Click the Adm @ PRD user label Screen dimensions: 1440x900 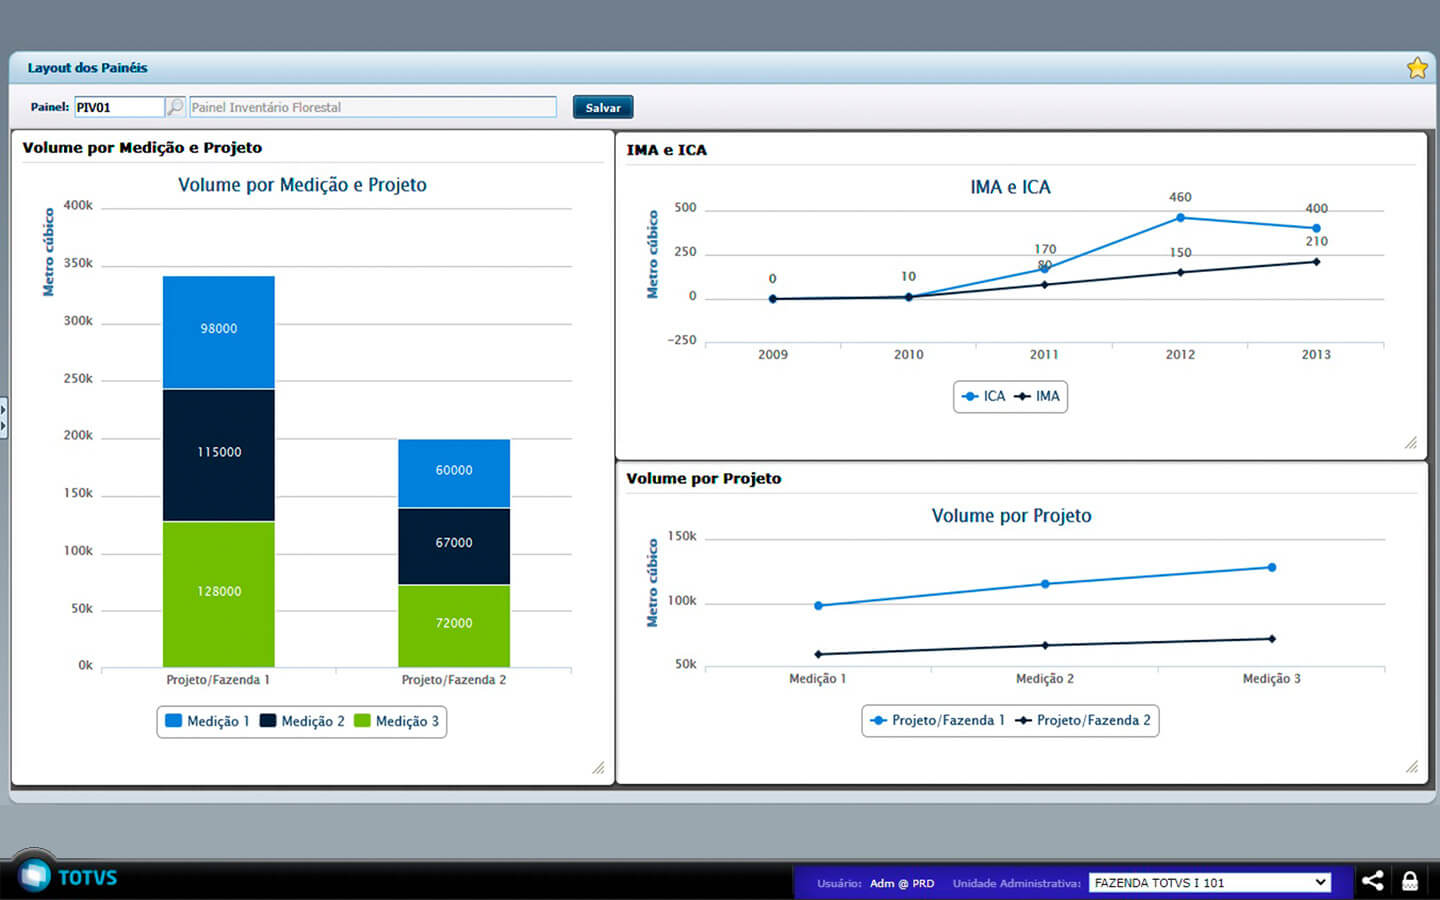click(901, 883)
